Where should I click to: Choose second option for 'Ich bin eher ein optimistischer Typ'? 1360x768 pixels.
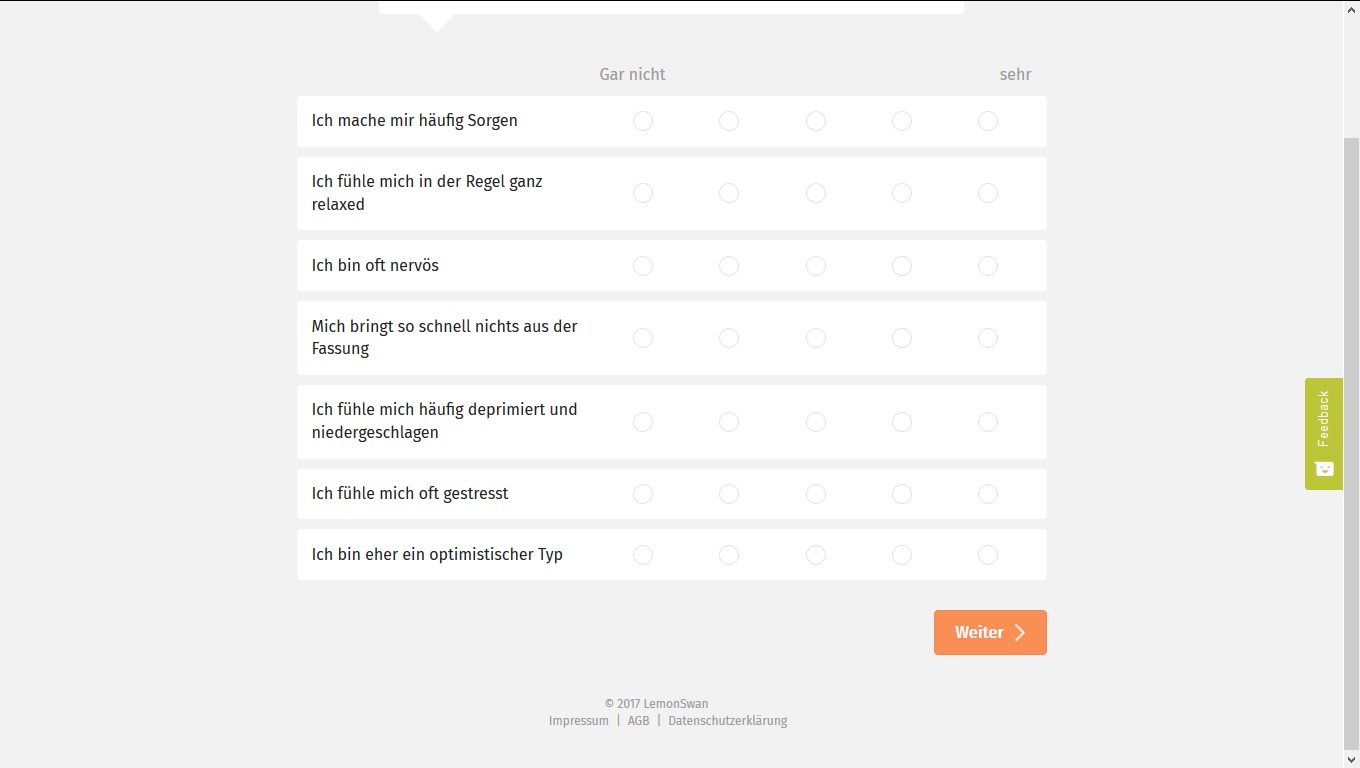[x=729, y=555]
